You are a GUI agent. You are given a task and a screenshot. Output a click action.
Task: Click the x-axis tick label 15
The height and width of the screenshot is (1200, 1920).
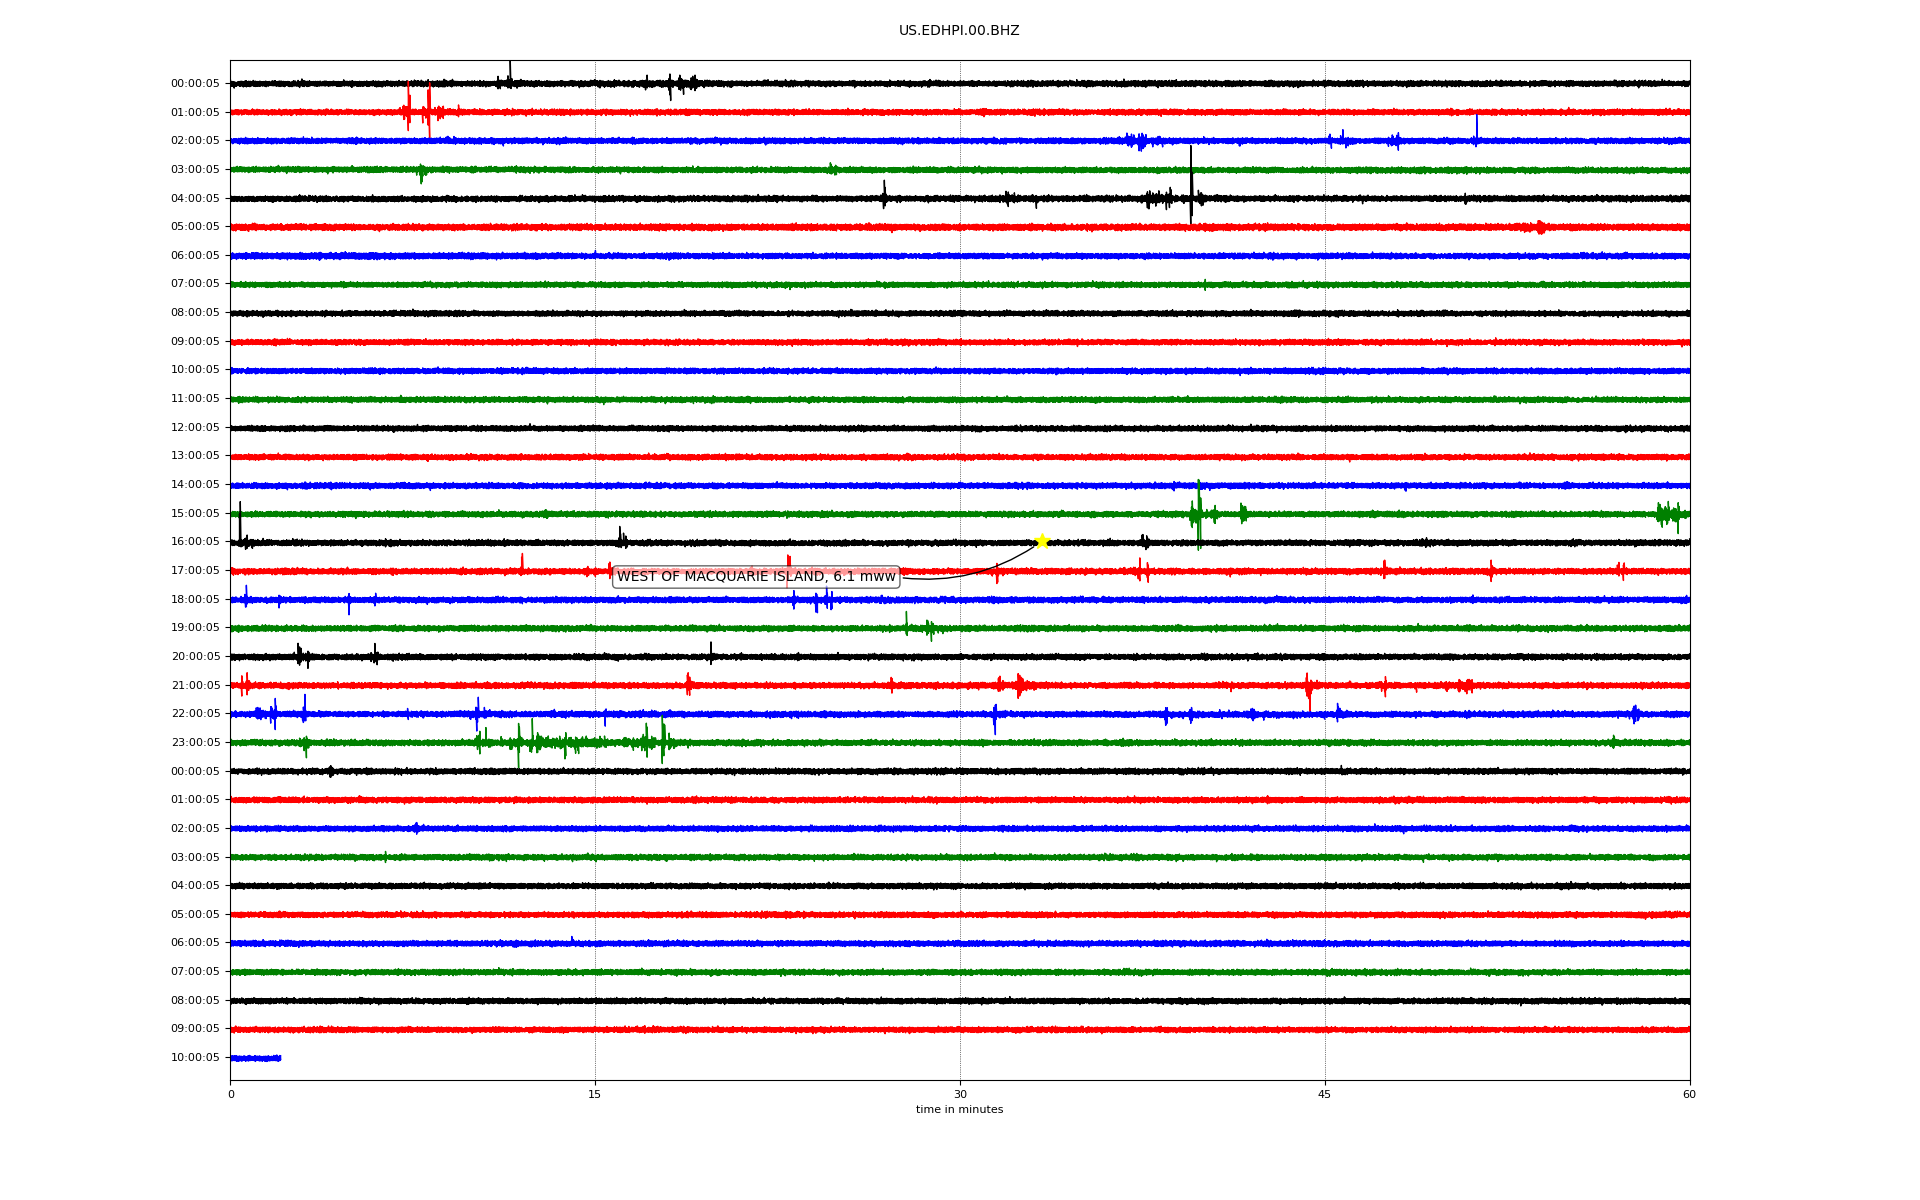click(595, 1094)
